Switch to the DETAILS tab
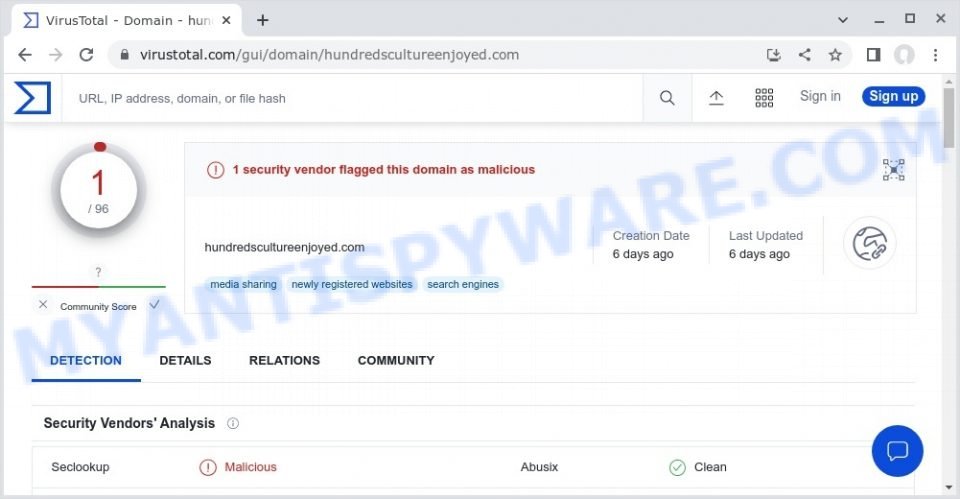The width and height of the screenshot is (960, 499). [185, 361]
